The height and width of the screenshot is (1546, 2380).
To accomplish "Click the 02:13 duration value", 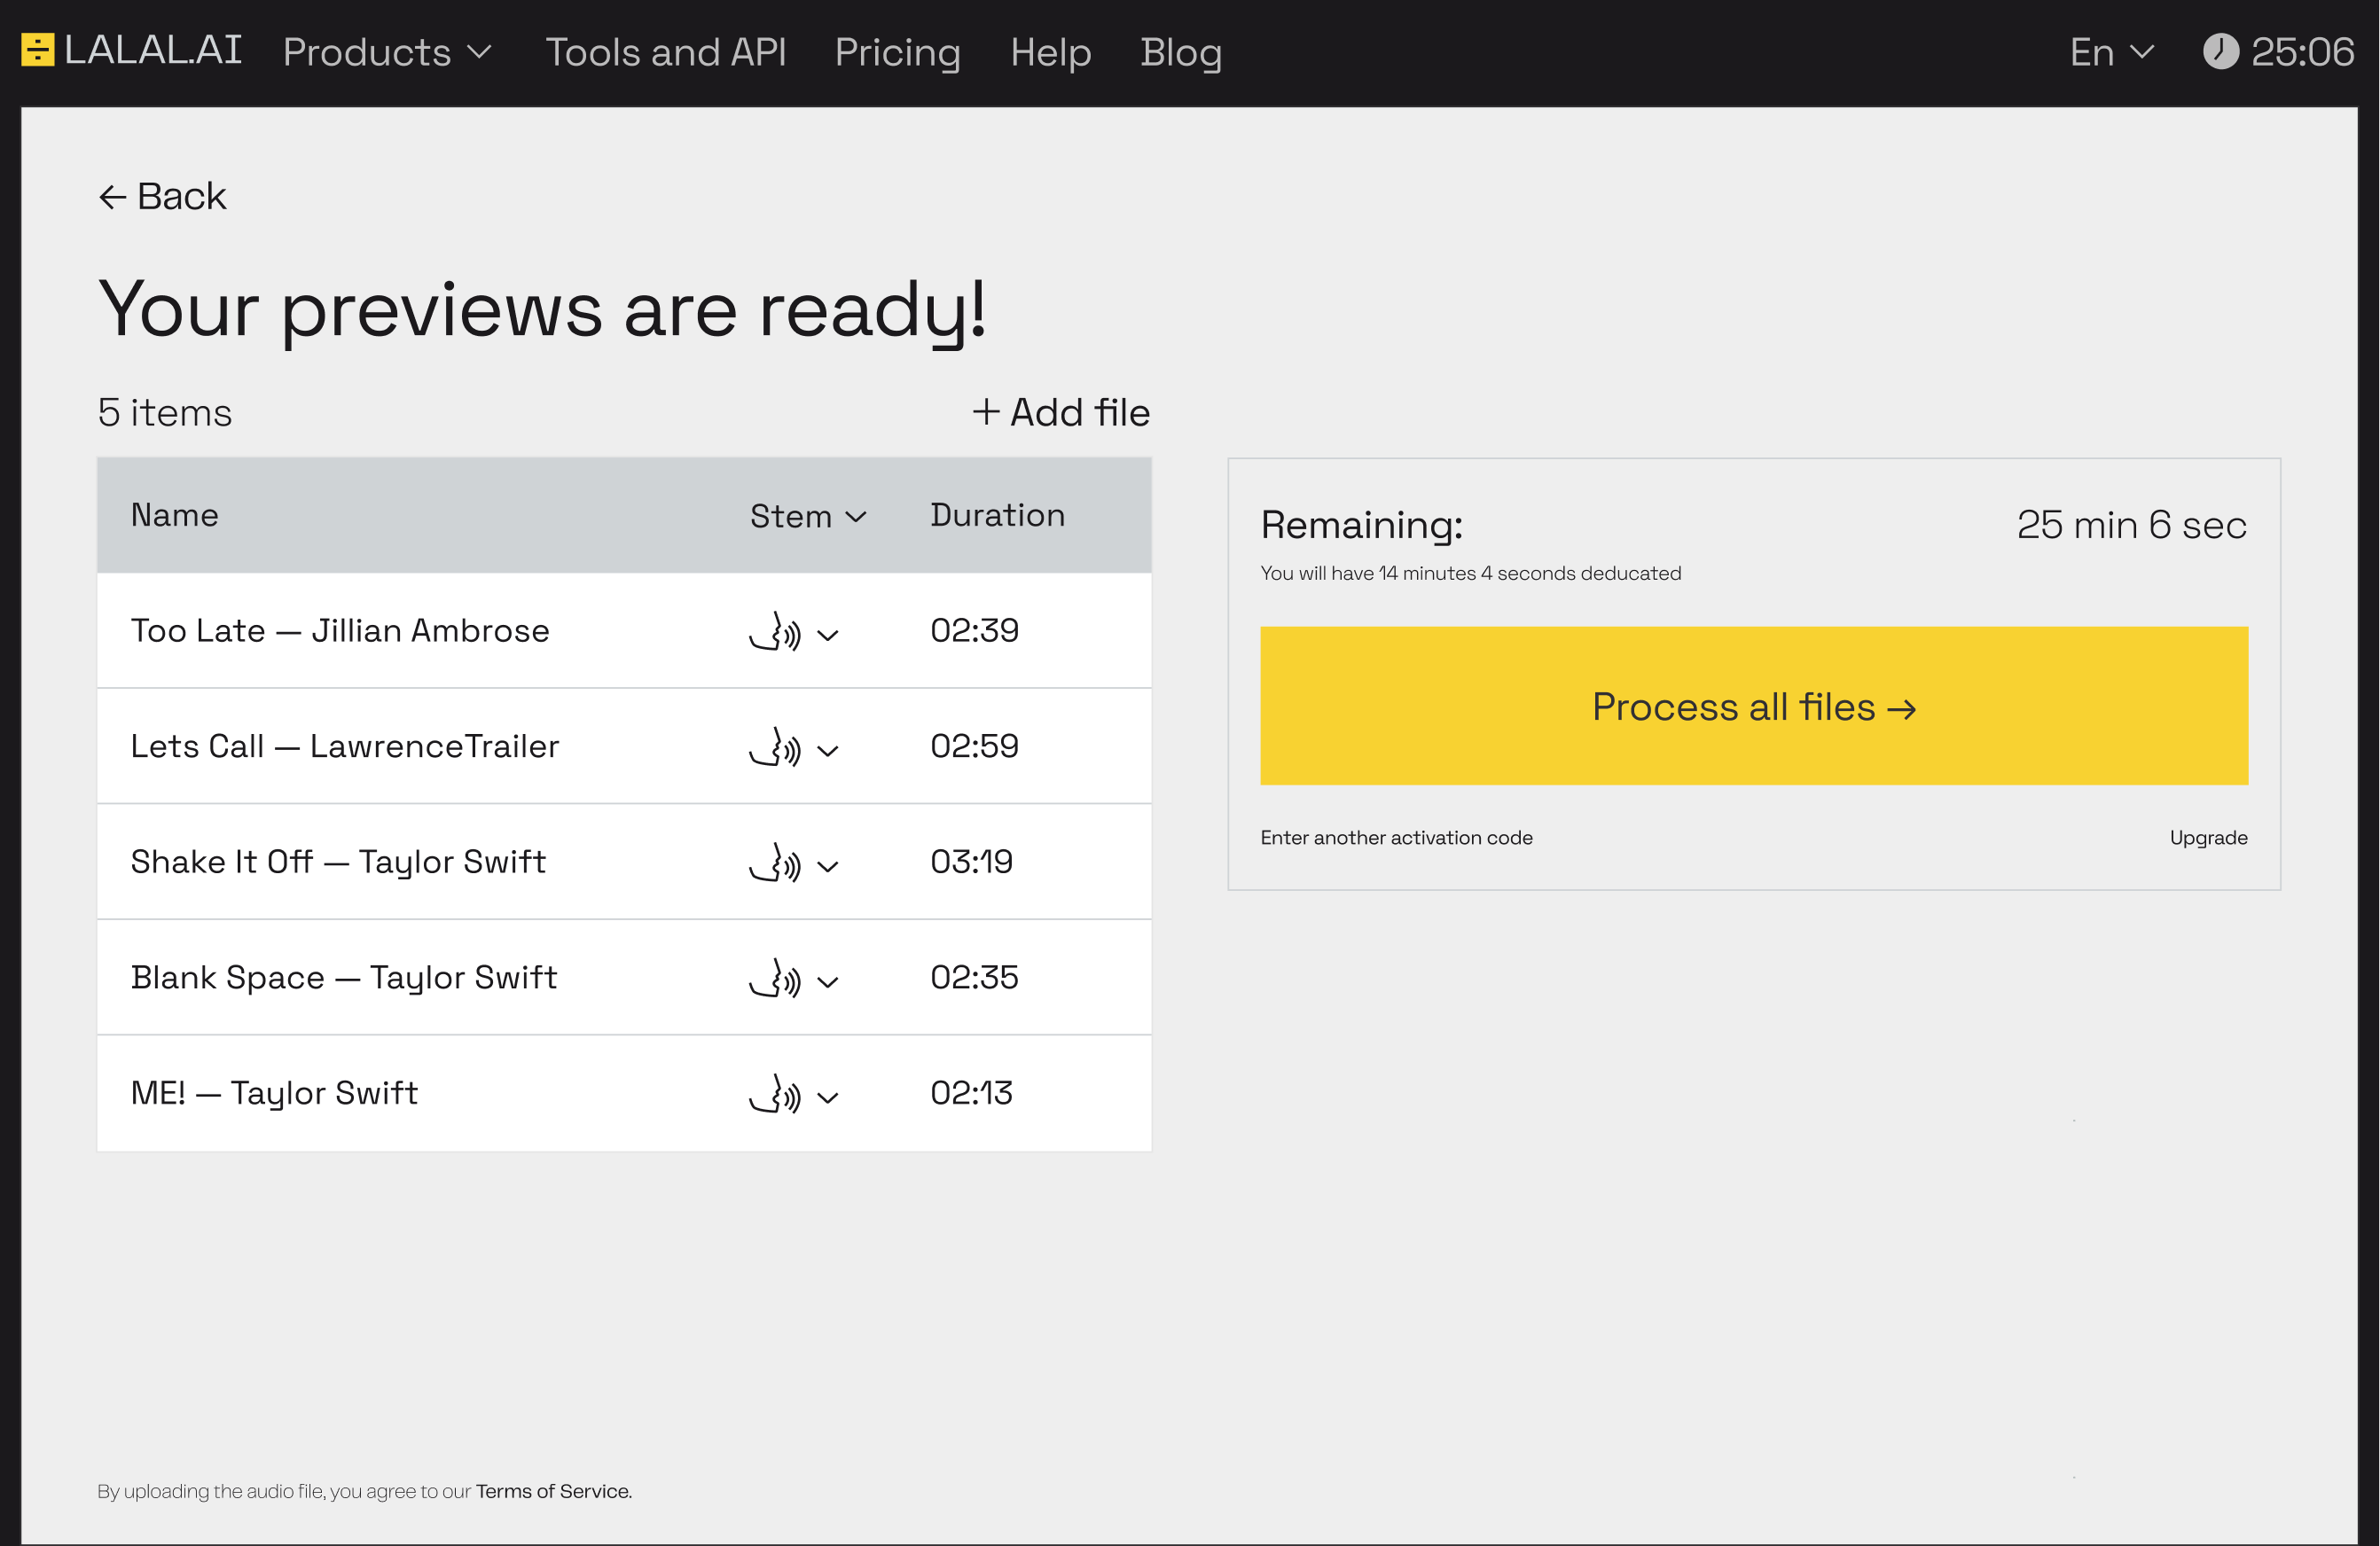I will [972, 1093].
